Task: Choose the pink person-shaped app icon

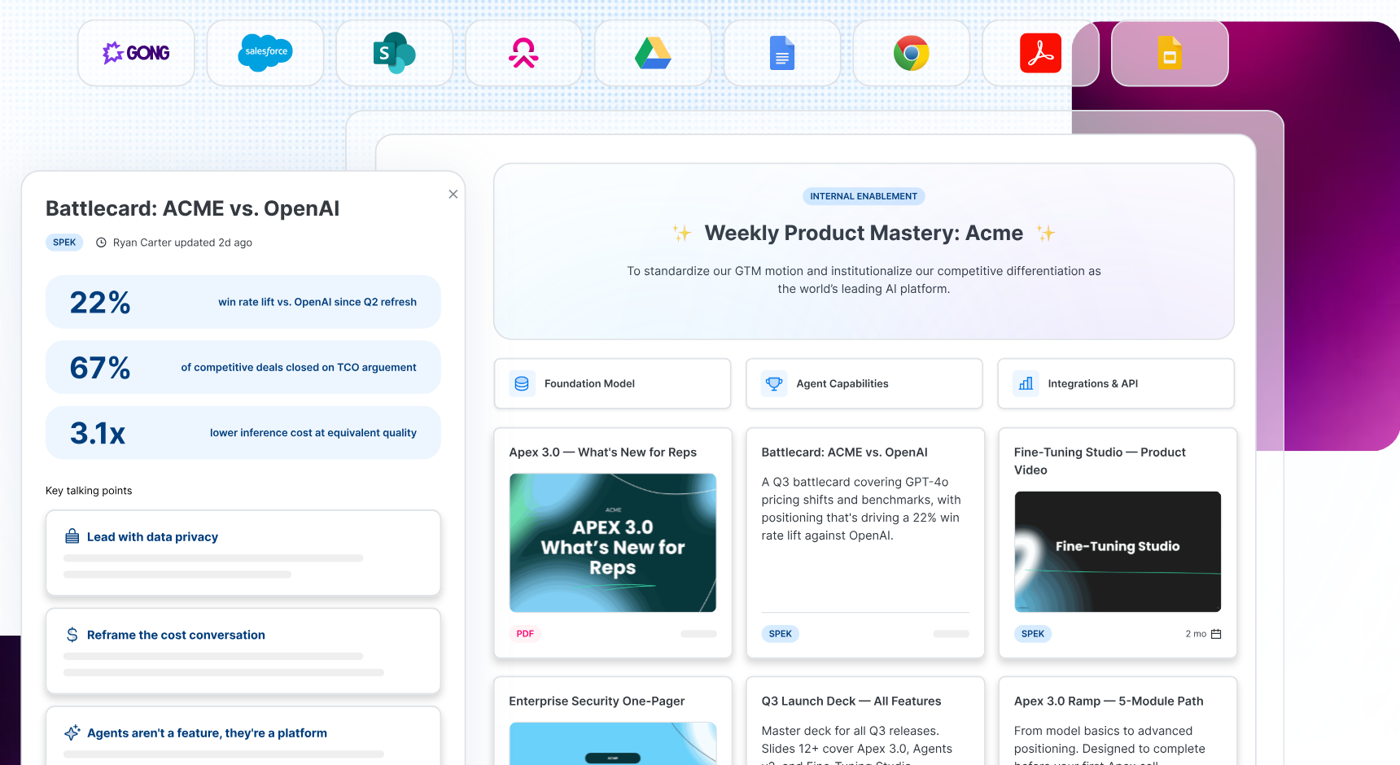Action: pos(523,53)
